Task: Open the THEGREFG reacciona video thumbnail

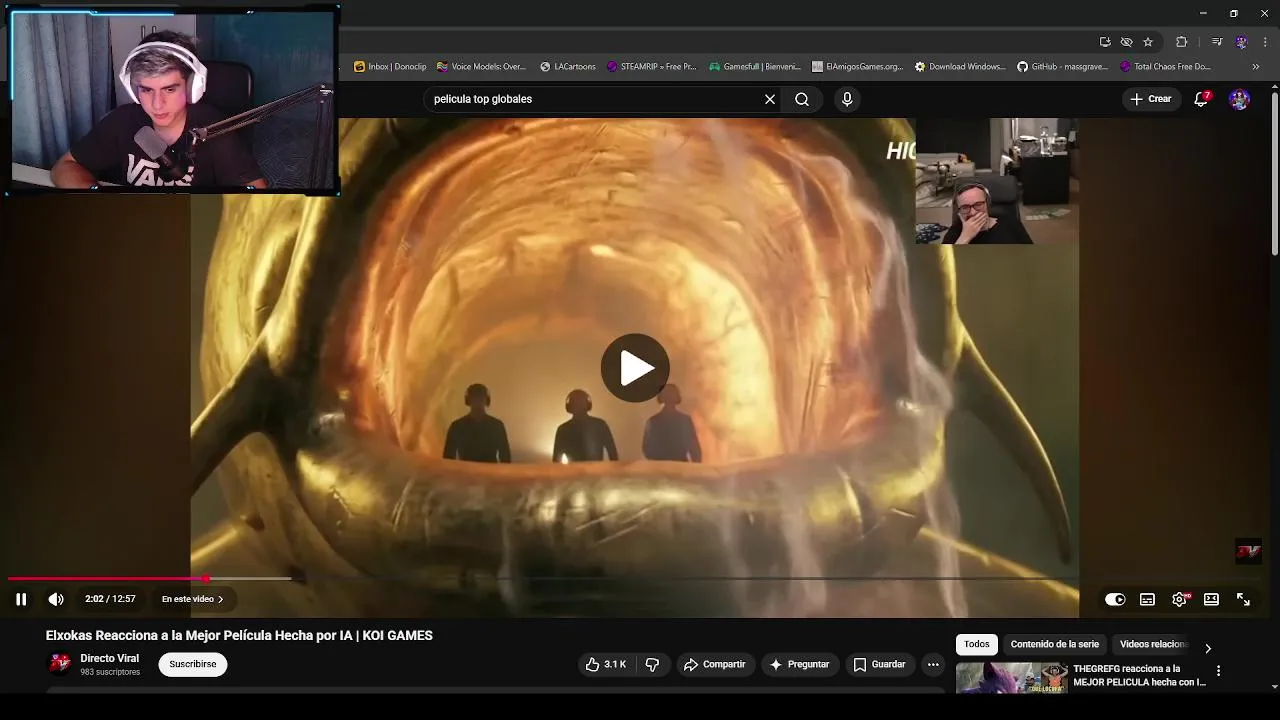Action: [x=1011, y=678]
